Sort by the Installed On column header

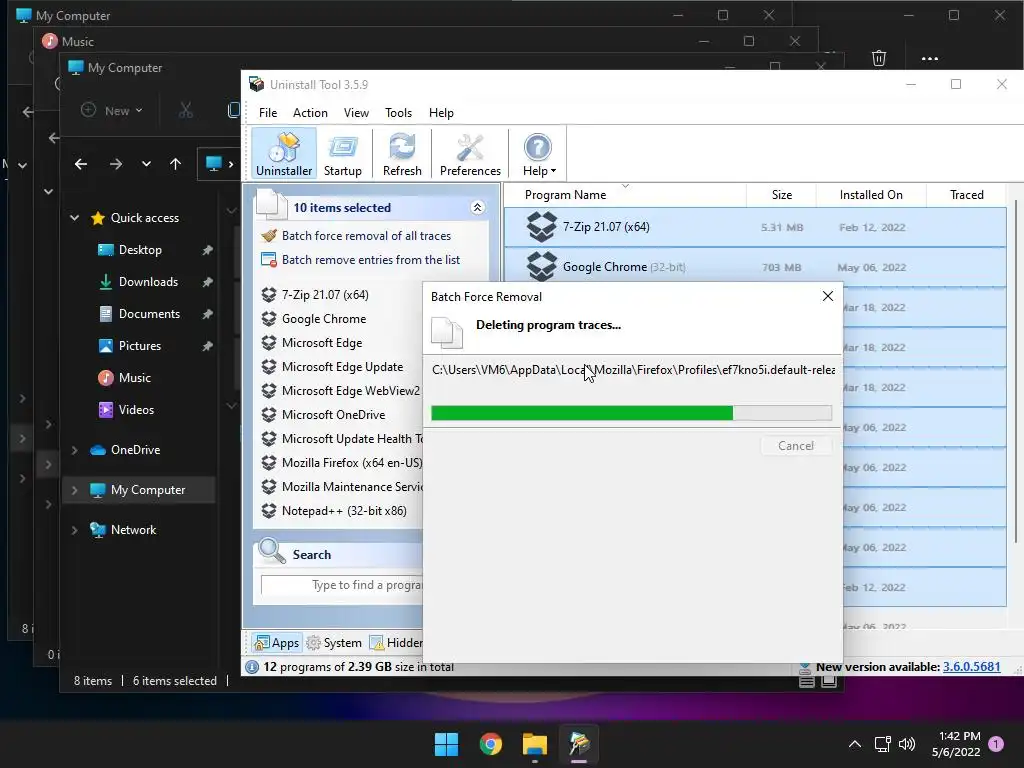[x=871, y=195]
